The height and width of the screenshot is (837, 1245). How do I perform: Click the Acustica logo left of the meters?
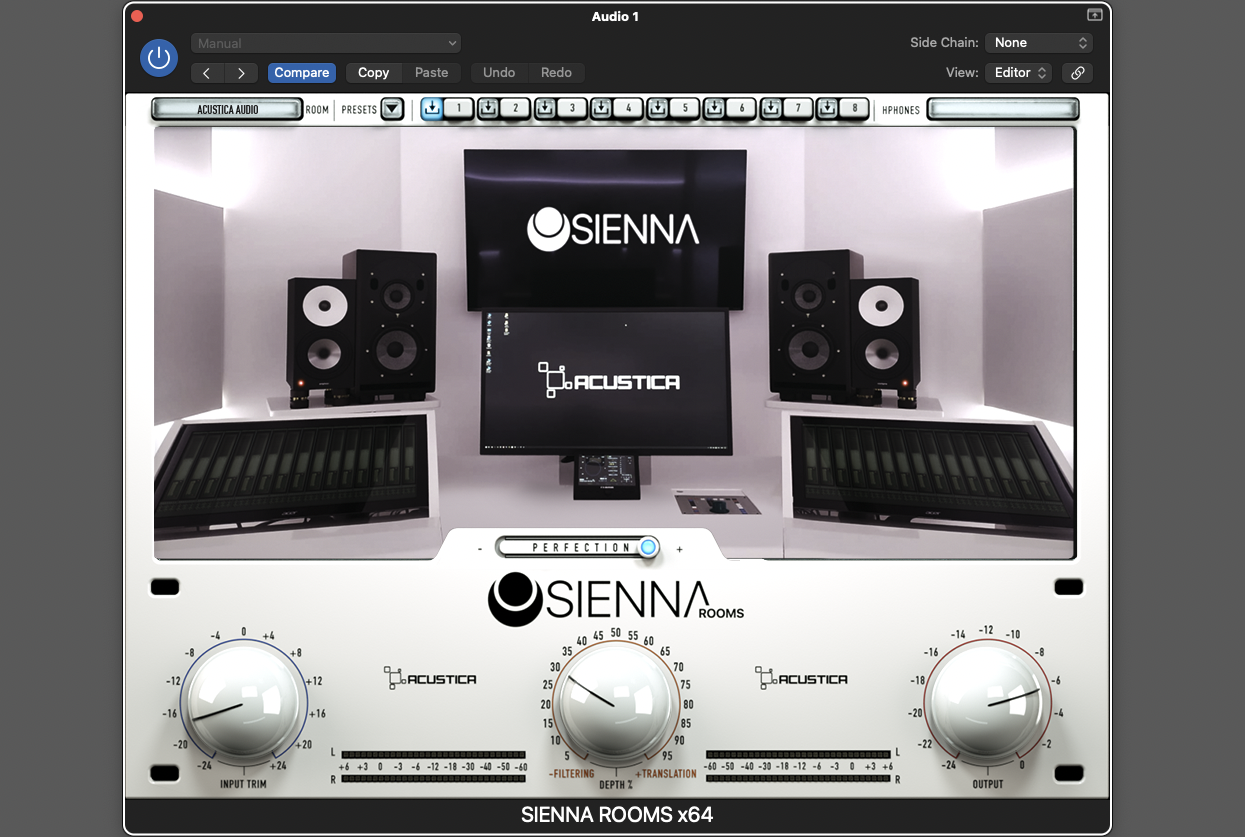[429, 678]
